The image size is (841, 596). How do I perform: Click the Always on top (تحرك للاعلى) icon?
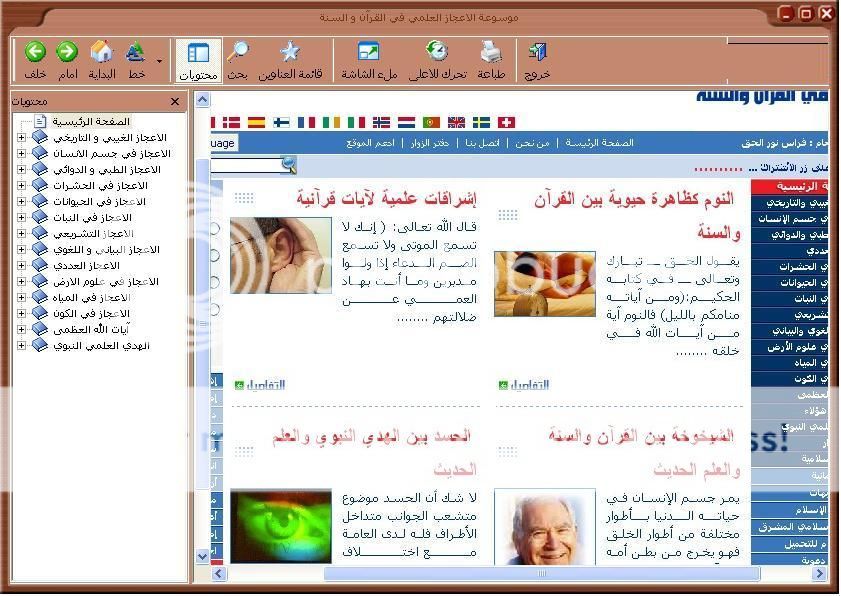pyautogui.click(x=436, y=53)
